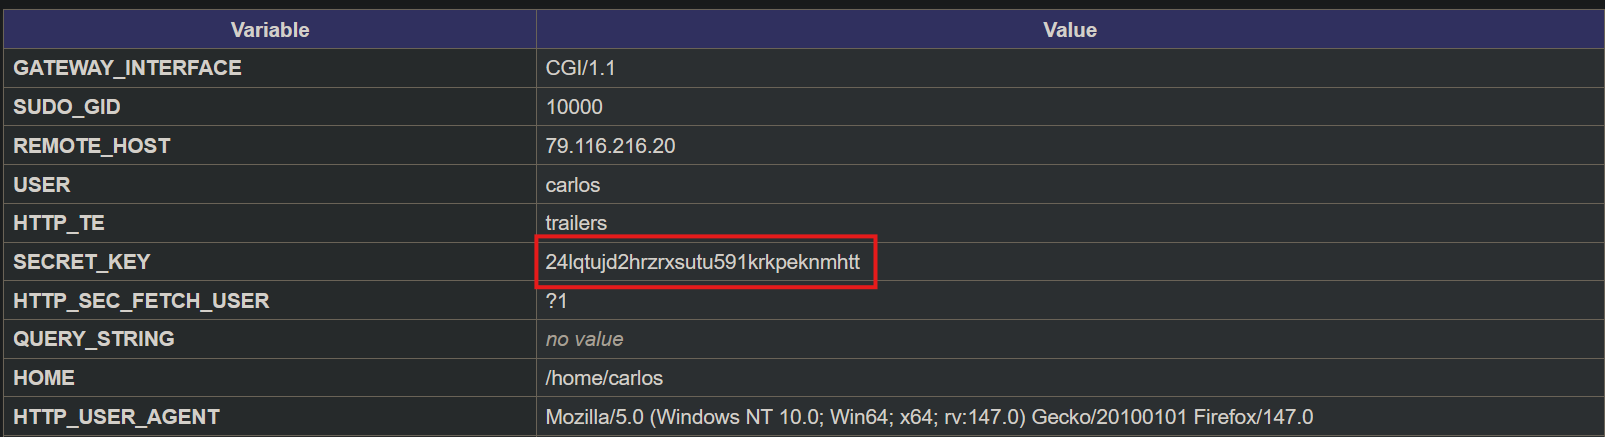Image resolution: width=1605 pixels, height=437 pixels.
Task: Select the GATEWAY_INTERFACE variable name
Action: [127, 68]
